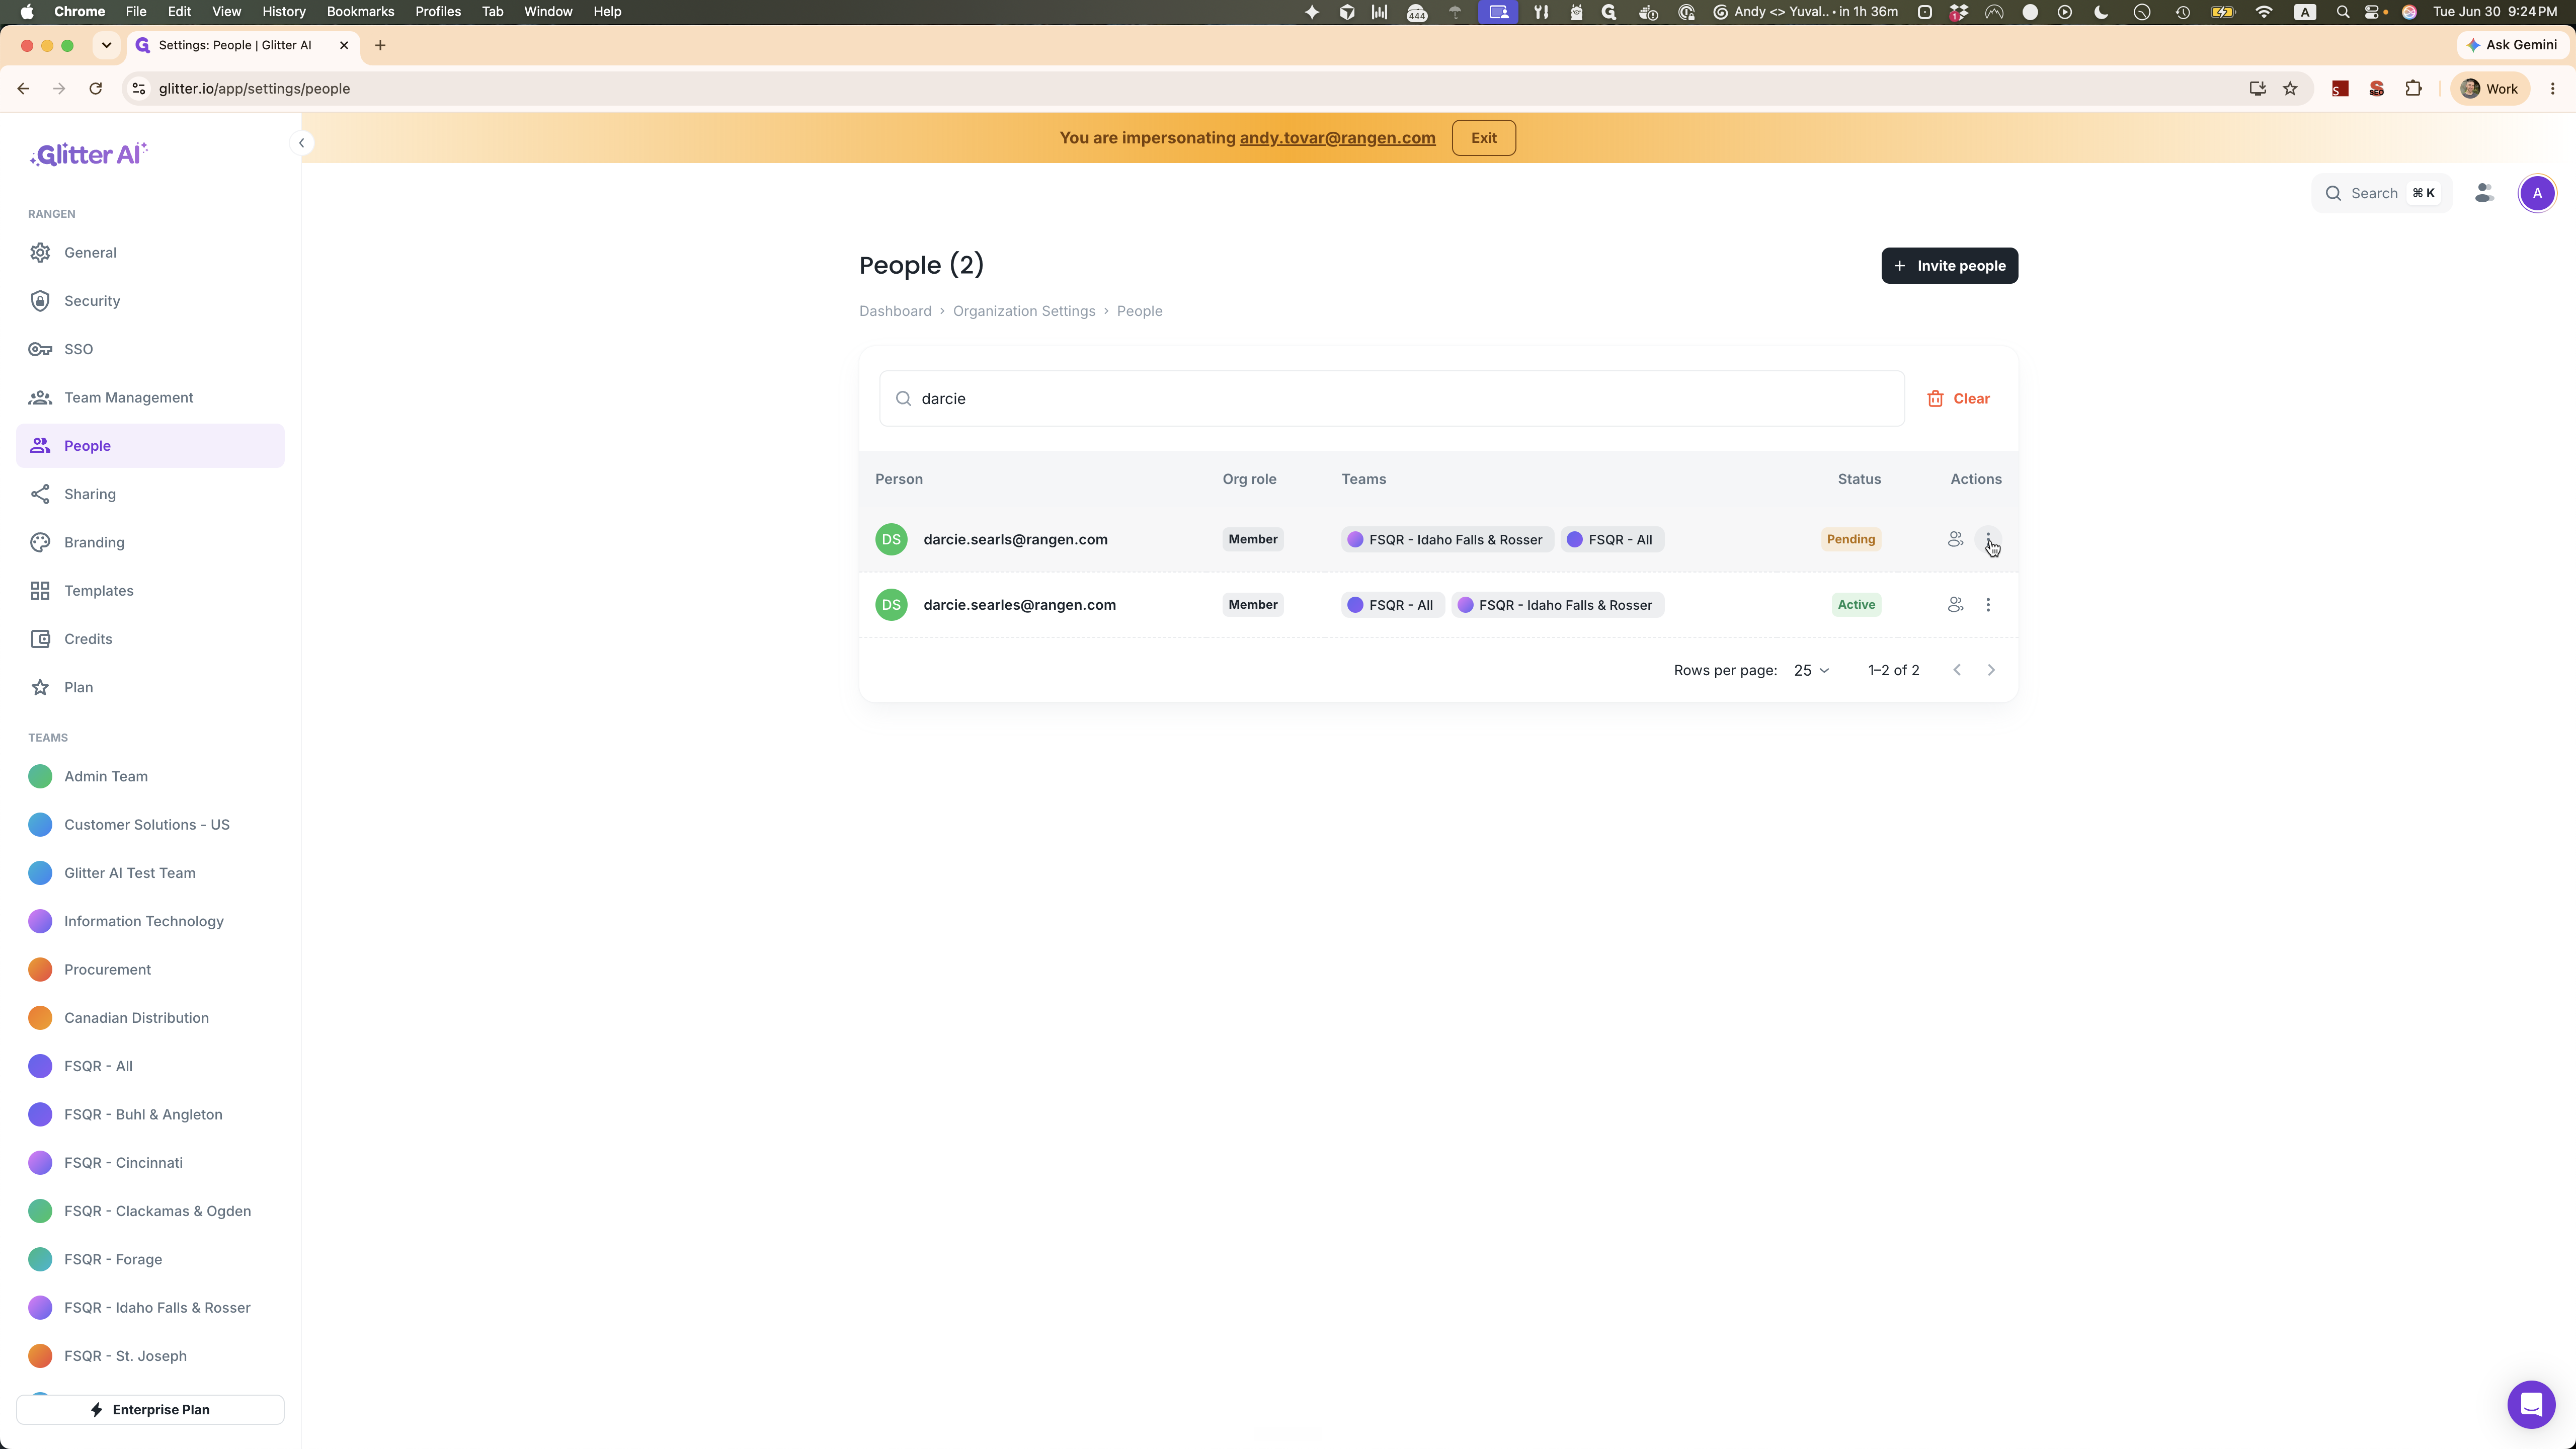Open Canadian Distribution team
The height and width of the screenshot is (1449, 2576).
[x=150, y=1018]
